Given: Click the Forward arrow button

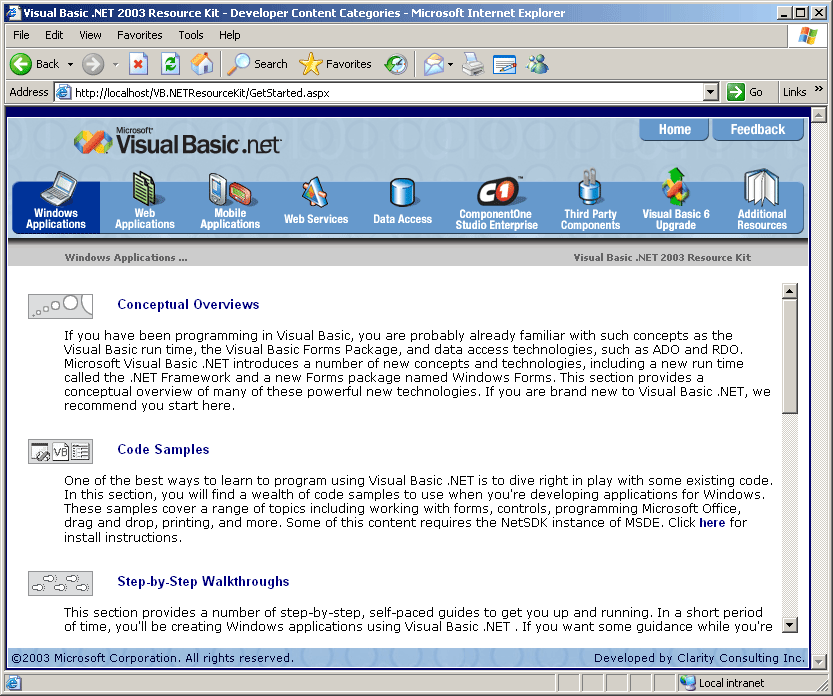Looking at the screenshot, I should click(93, 64).
